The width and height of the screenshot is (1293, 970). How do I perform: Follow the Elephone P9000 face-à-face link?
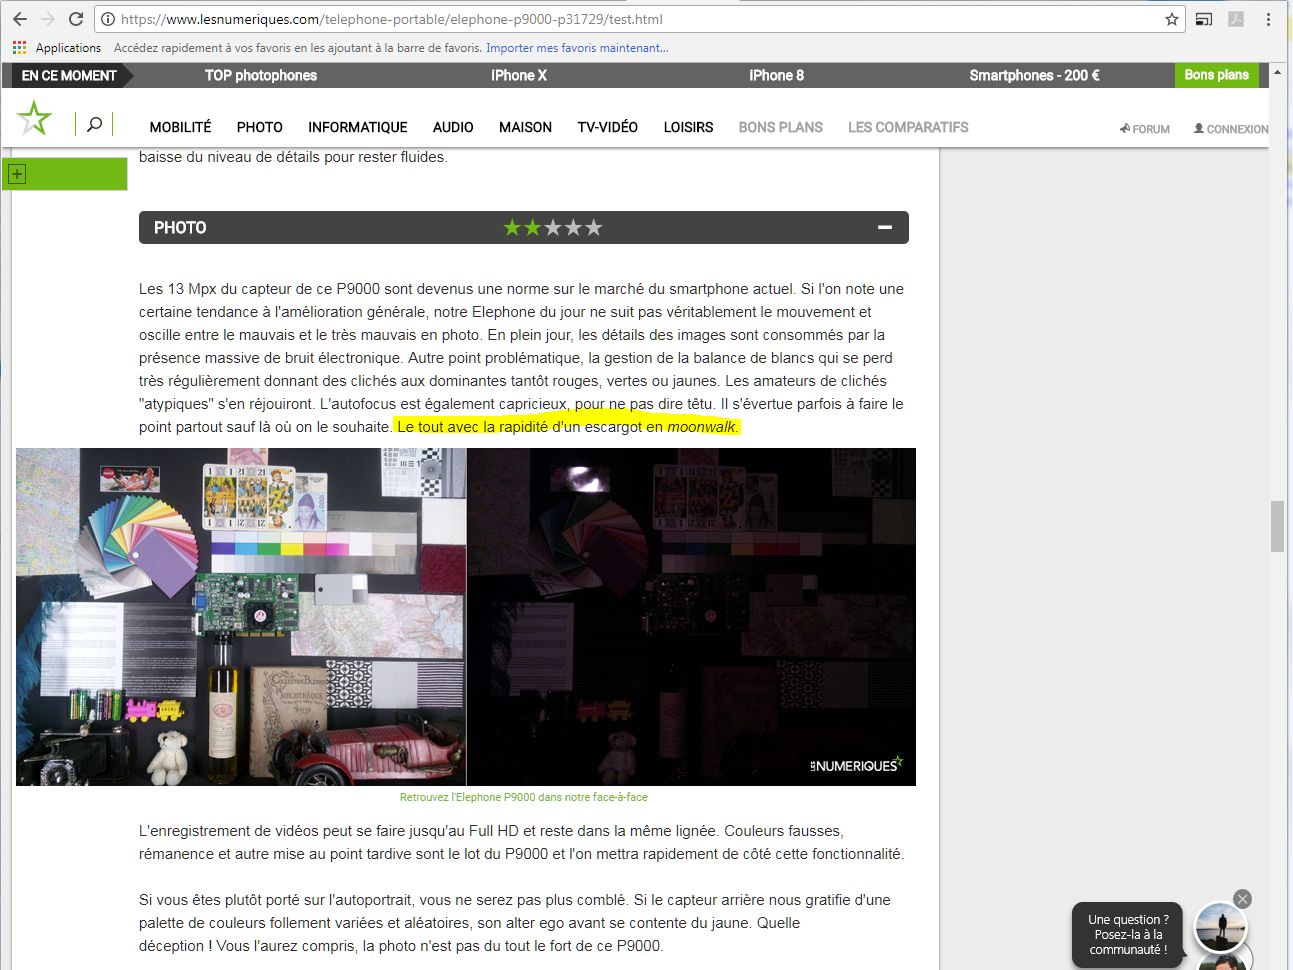pyautogui.click(x=523, y=797)
